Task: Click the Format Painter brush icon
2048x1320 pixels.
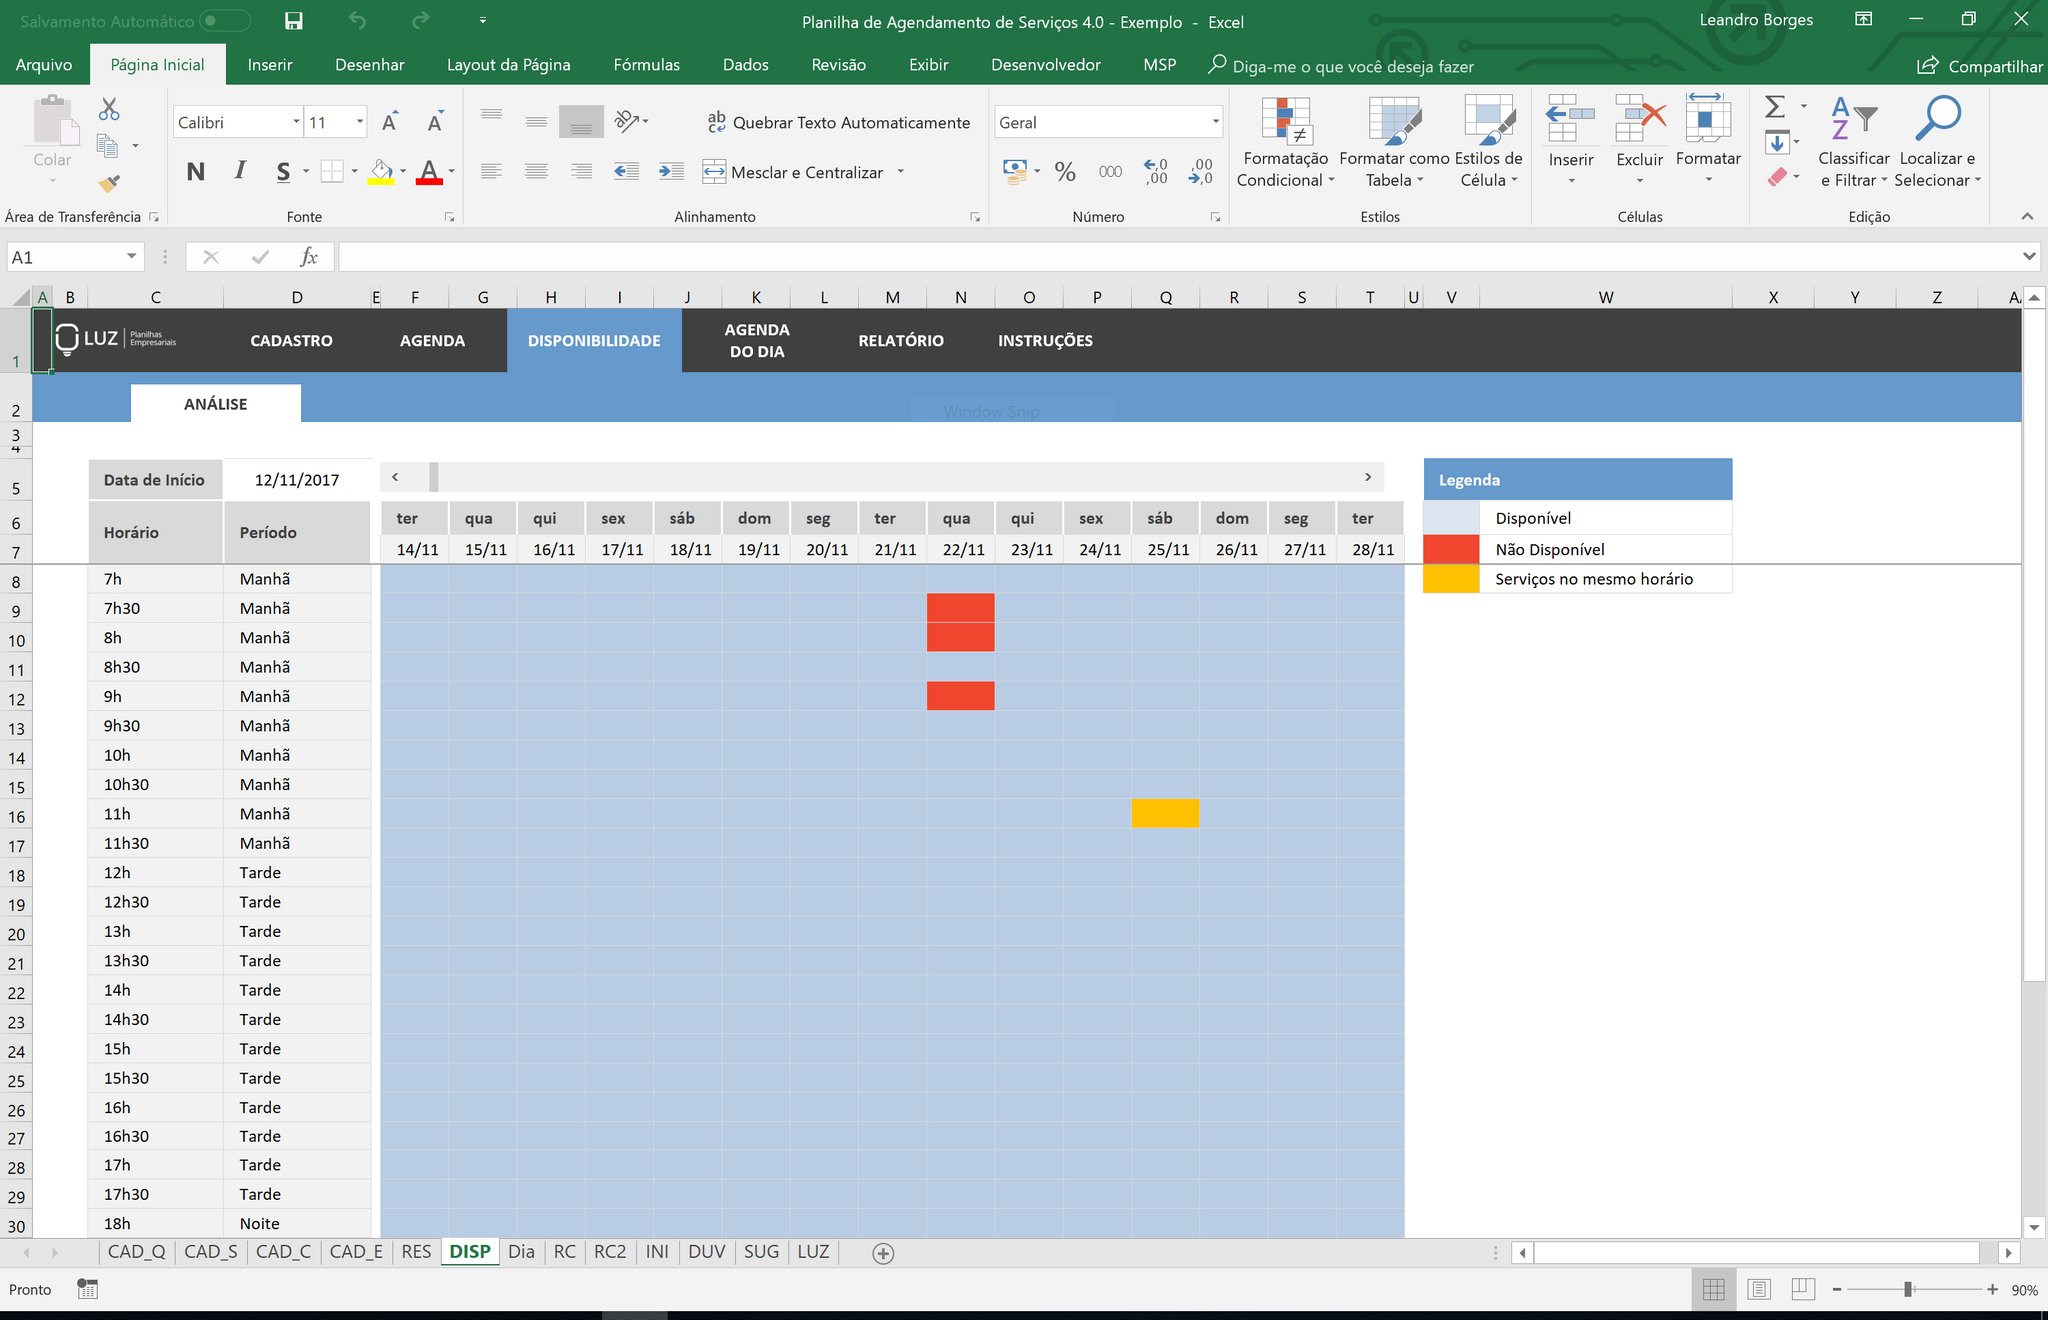Action: (109, 183)
